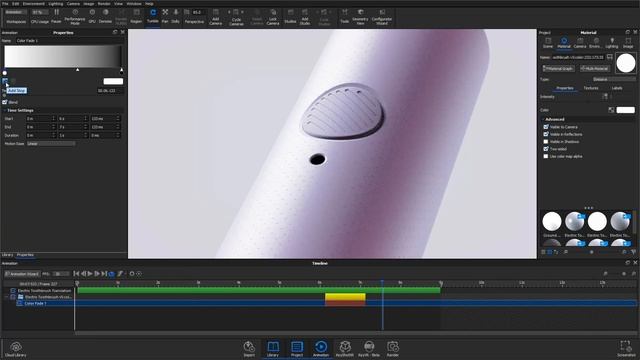The image size is (640, 360).
Task: Open the Workspaces dropdown
Action: point(16,12)
